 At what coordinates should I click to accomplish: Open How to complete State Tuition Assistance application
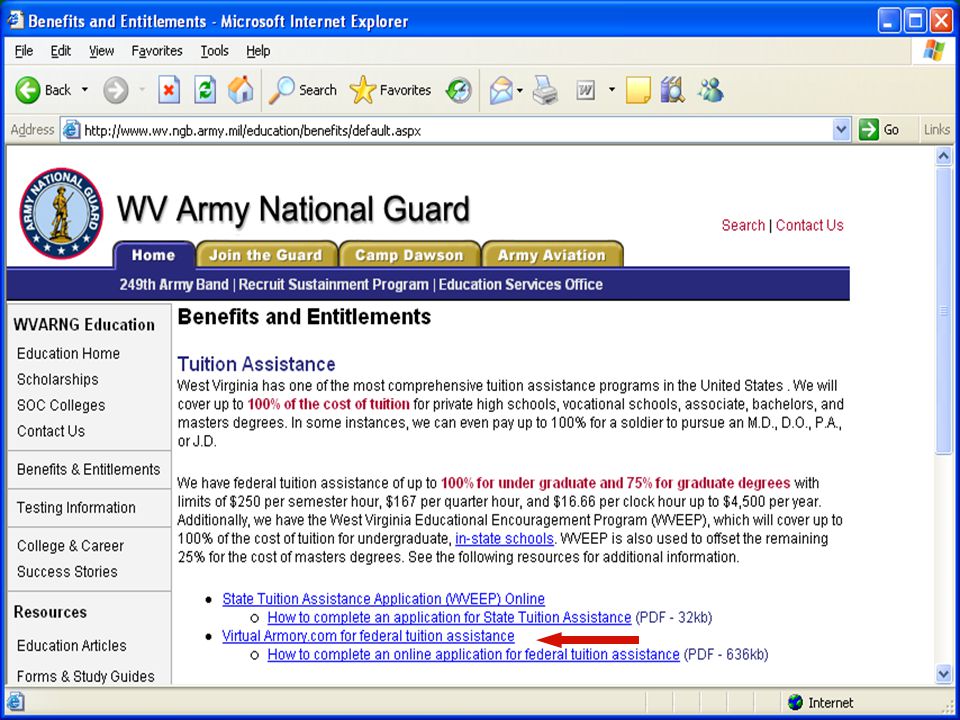click(449, 617)
